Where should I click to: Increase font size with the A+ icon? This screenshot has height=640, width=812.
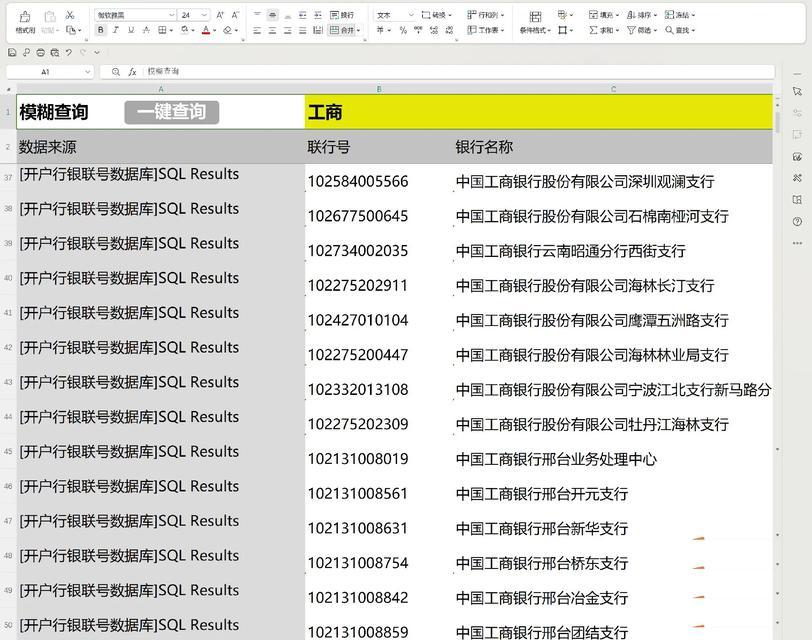pos(220,15)
